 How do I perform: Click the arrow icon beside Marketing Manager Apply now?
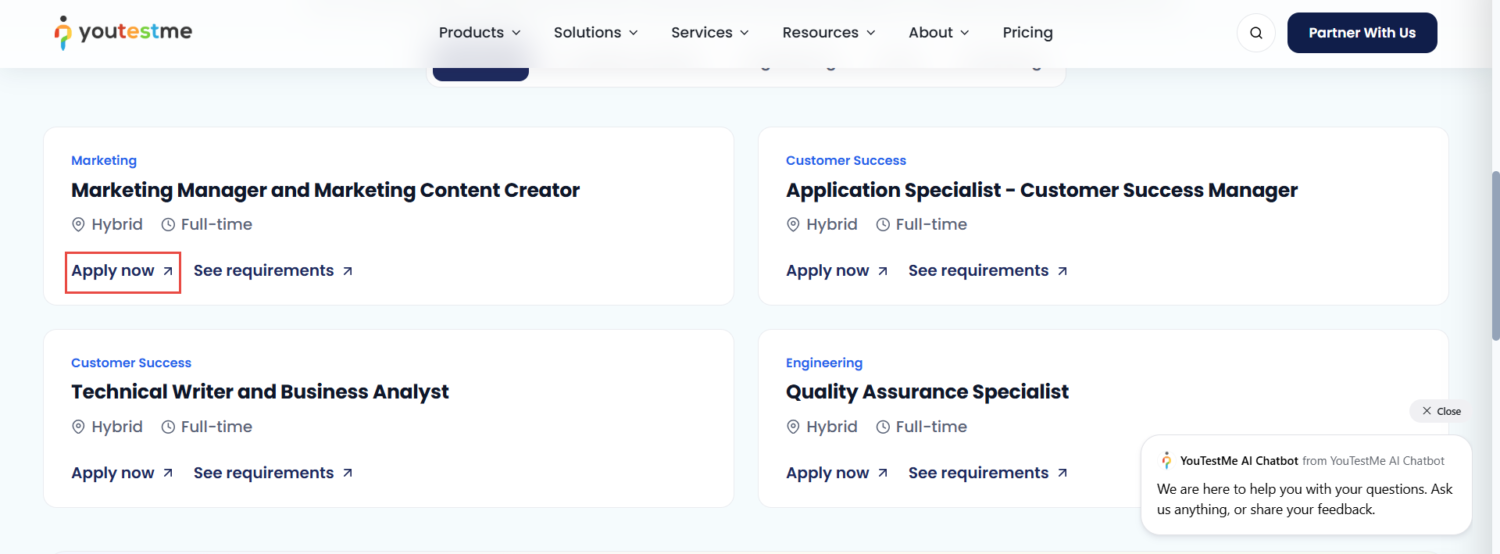pyautogui.click(x=168, y=271)
